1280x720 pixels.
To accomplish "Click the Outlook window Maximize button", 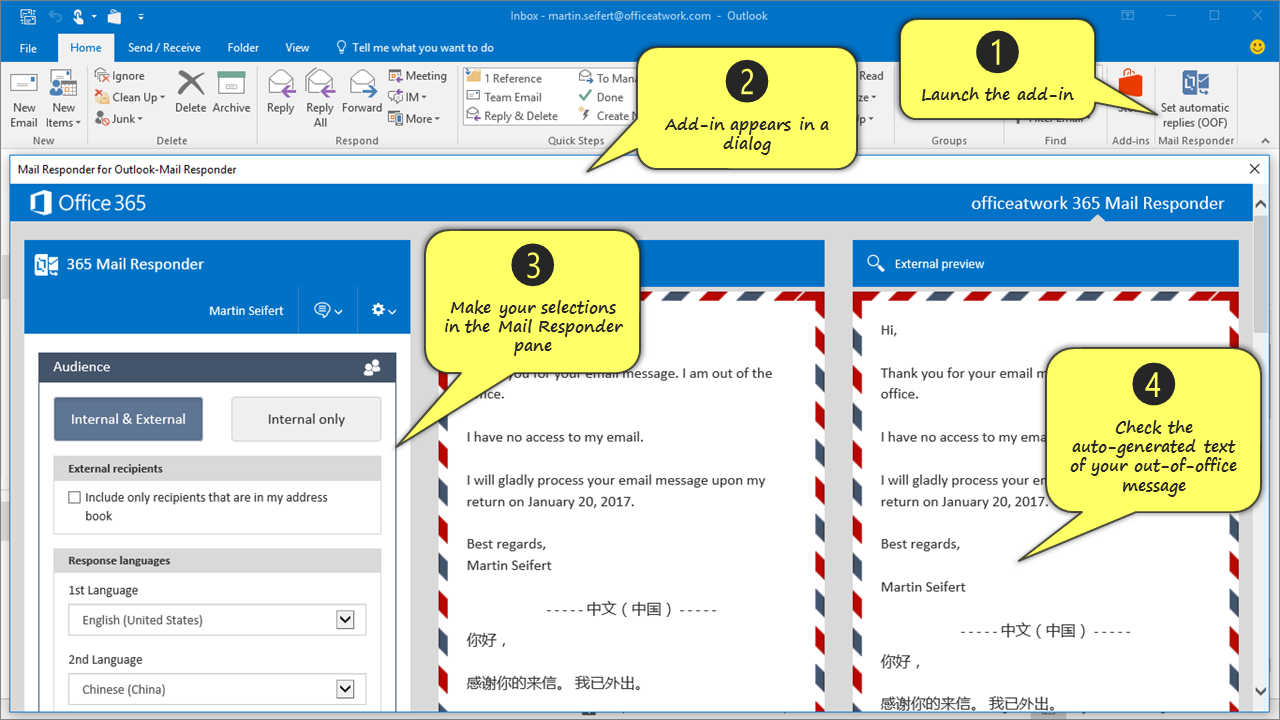I will click(1214, 16).
